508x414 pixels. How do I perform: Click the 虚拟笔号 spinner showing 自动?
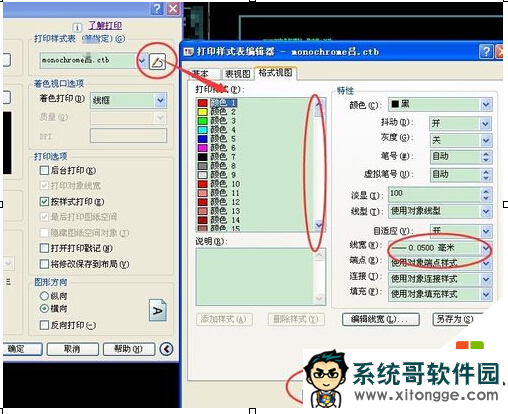[x=460, y=174]
